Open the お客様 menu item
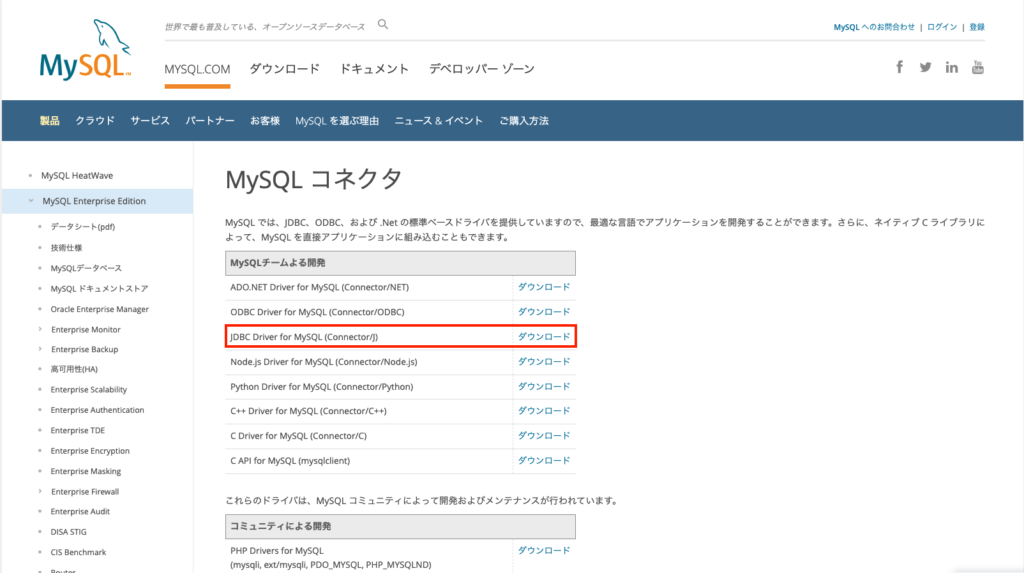The width and height of the screenshot is (1024, 573). click(x=264, y=120)
